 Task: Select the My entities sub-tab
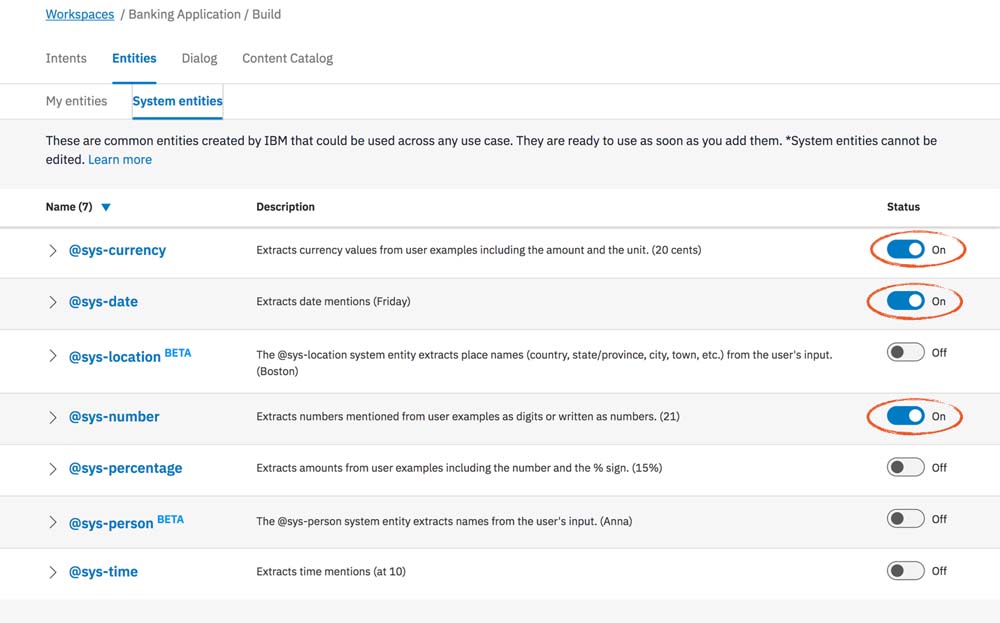tap(76, 101)
